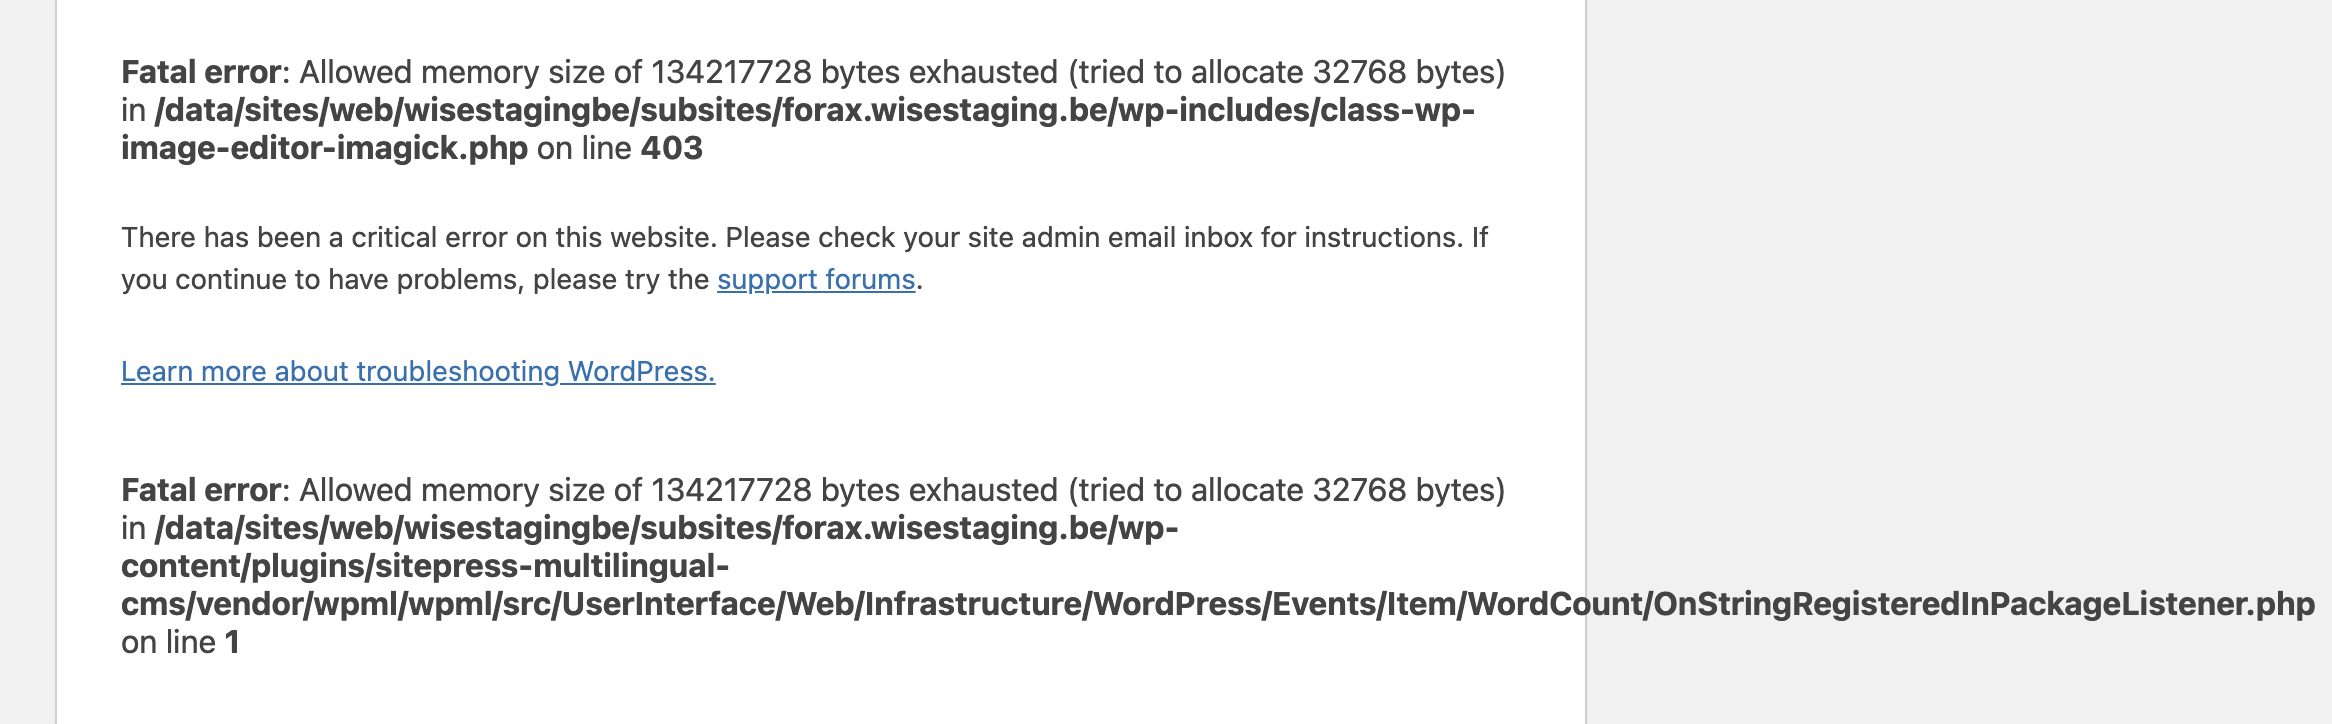2332x724 pixels.
Task: Click the bold line number 403
Action: click(671, 148)
